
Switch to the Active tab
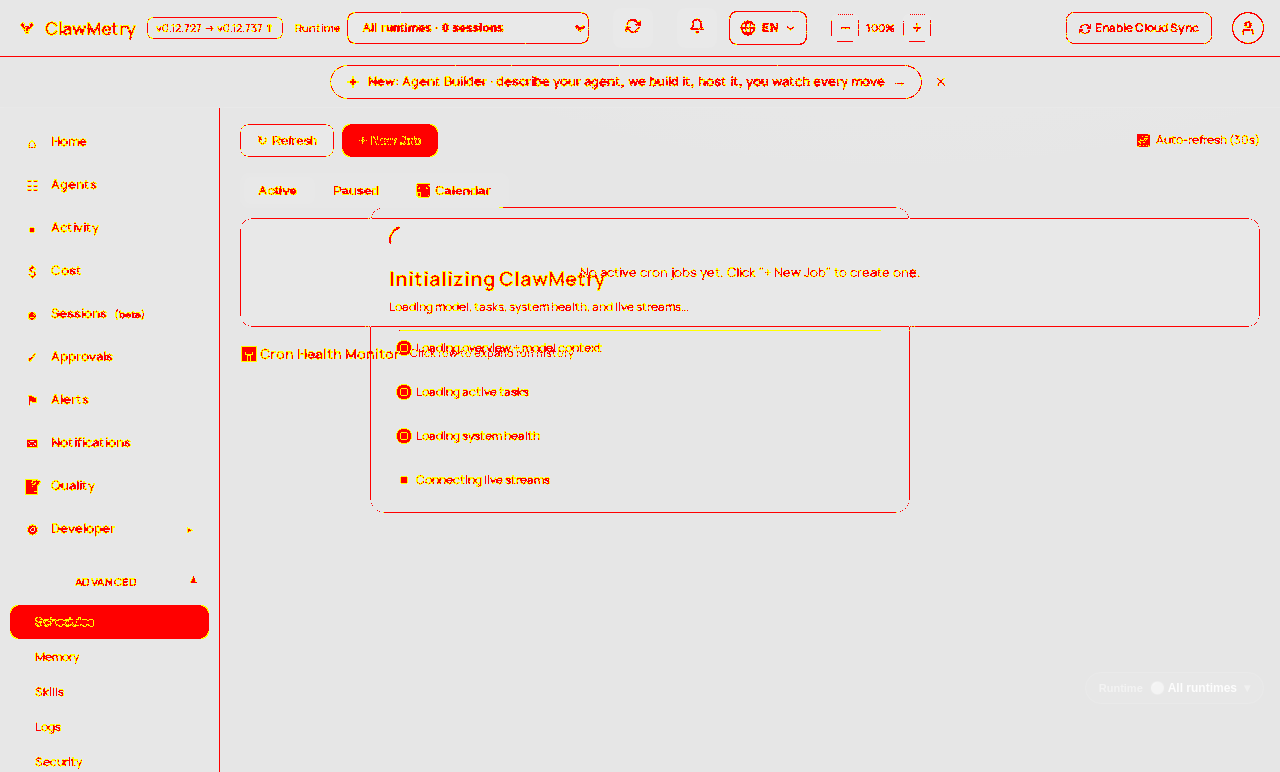pos(277,191)
